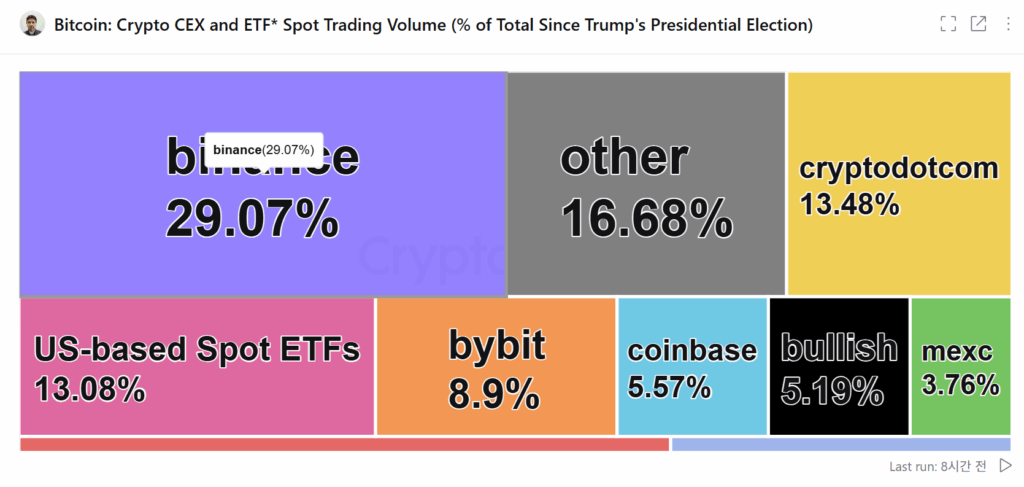Click the 13.08% ETF percentage label
The height and width of the screenshot is (487, 1024).
89,390
